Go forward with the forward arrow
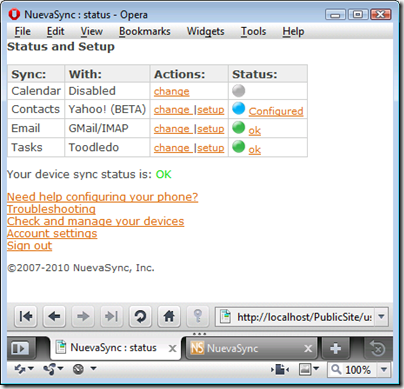404x389 pixels. (x=83, y=316)
